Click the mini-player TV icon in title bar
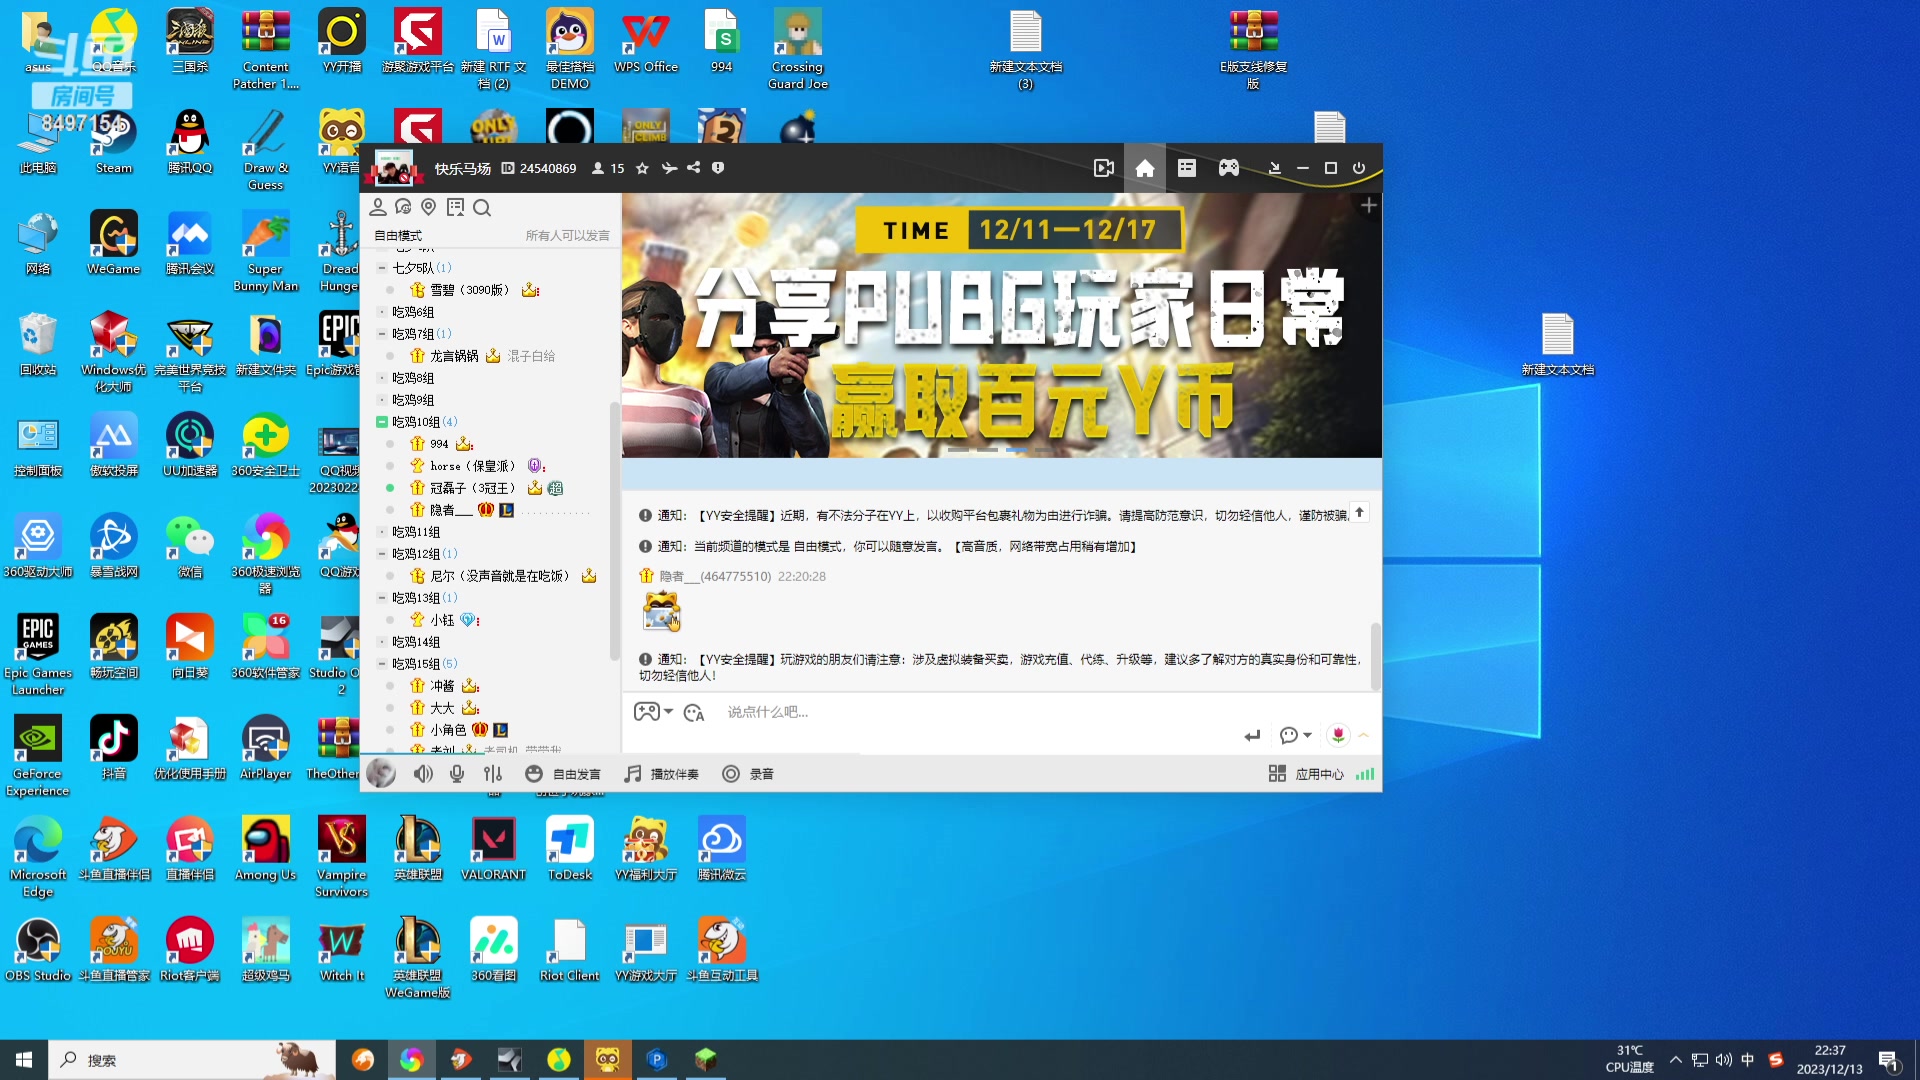The height and width of the screenshot is (1080, 1920). coord(1103,167)
